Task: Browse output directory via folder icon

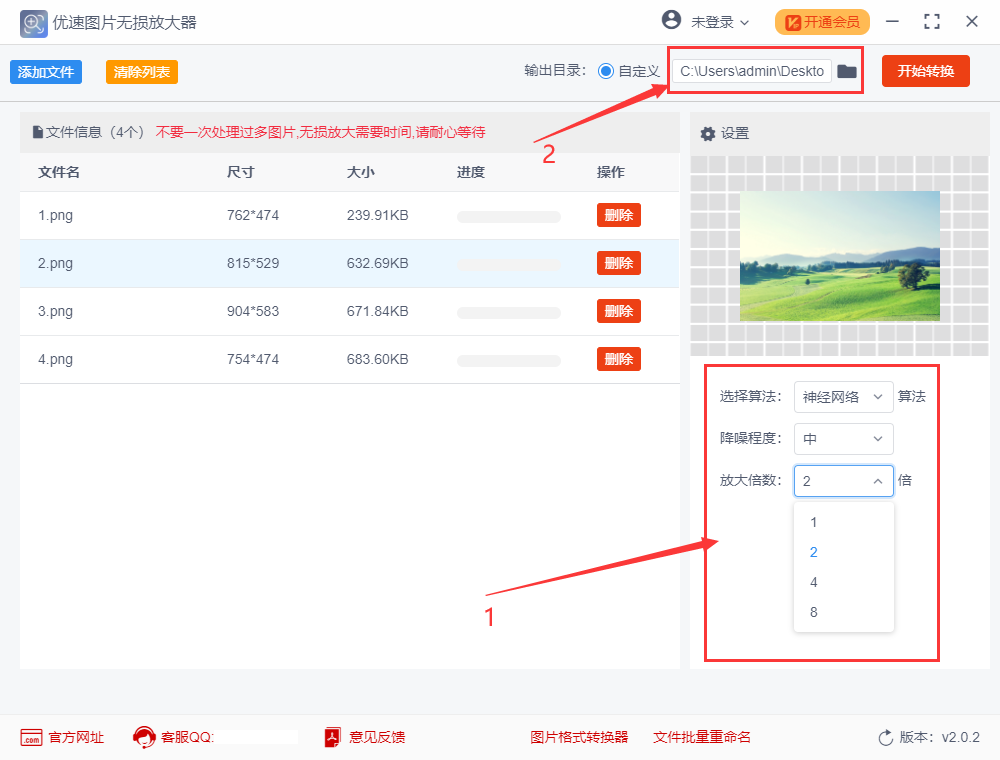Action: (846, 71)
